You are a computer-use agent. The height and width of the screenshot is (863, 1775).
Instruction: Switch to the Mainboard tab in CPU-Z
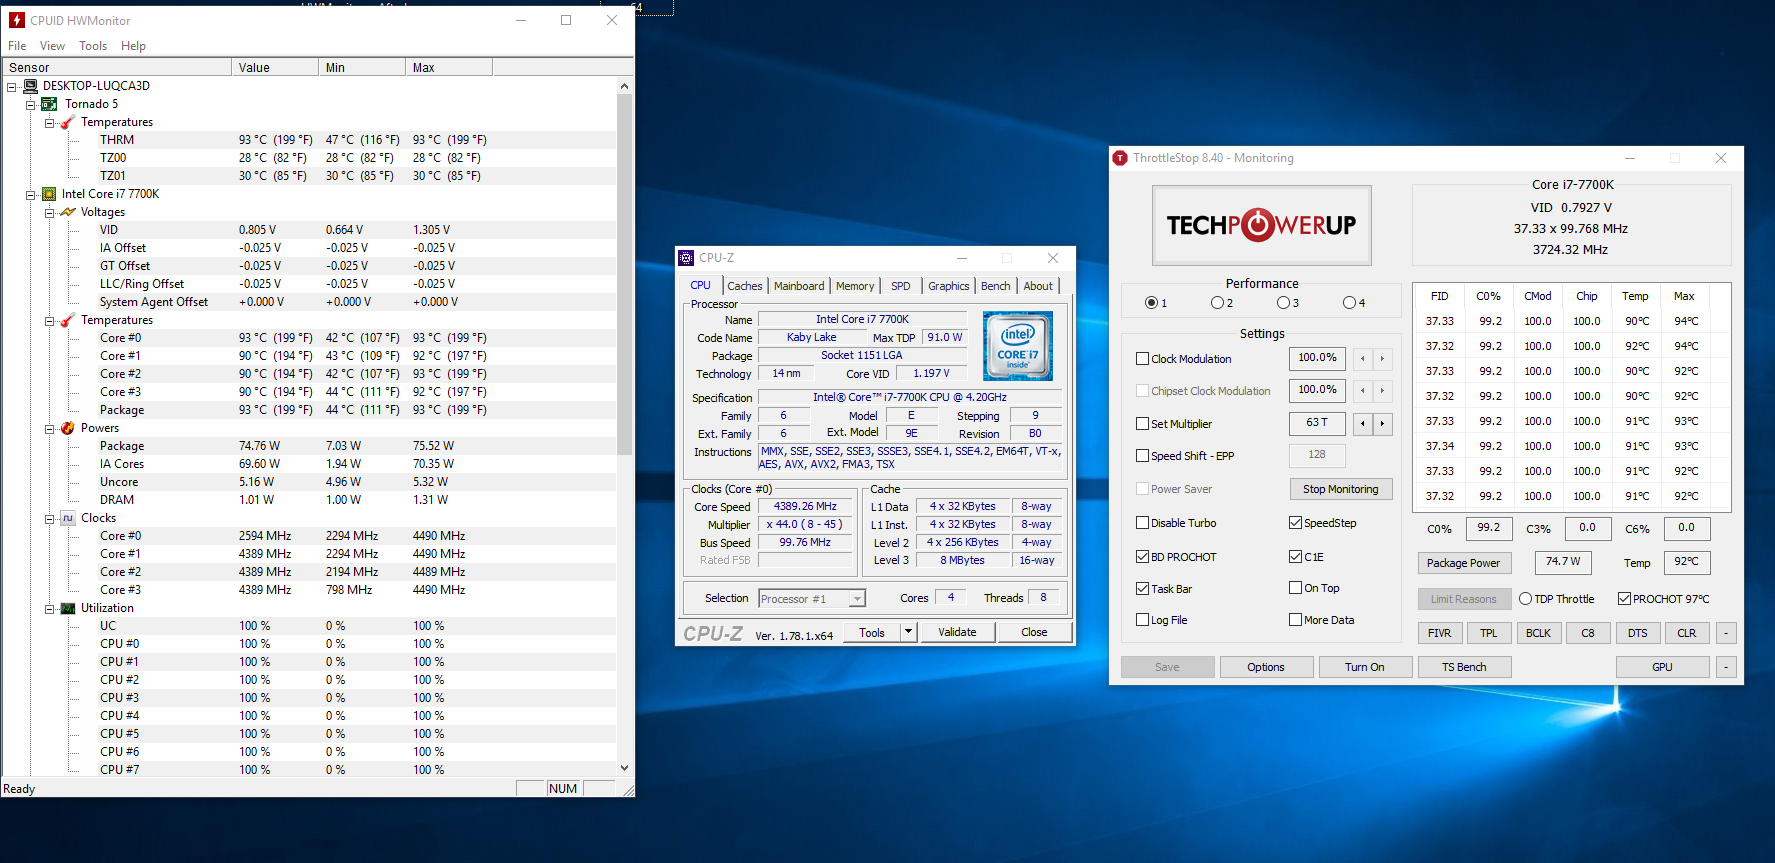[799, 286]
